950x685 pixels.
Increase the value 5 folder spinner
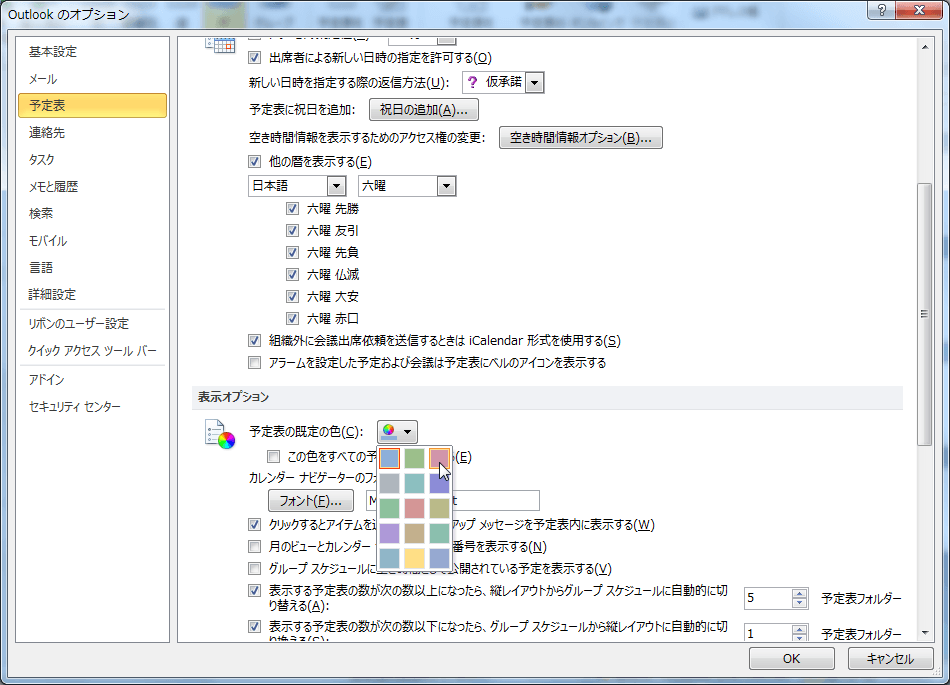point(799,594)
